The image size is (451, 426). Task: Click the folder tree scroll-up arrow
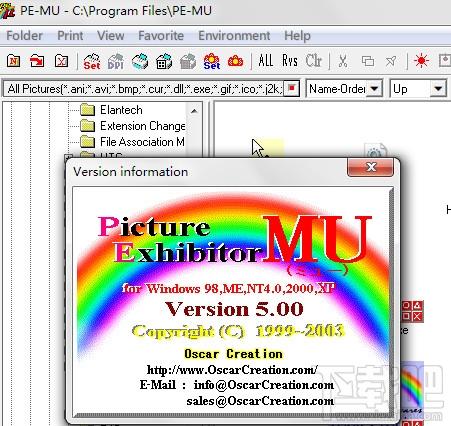194,110
